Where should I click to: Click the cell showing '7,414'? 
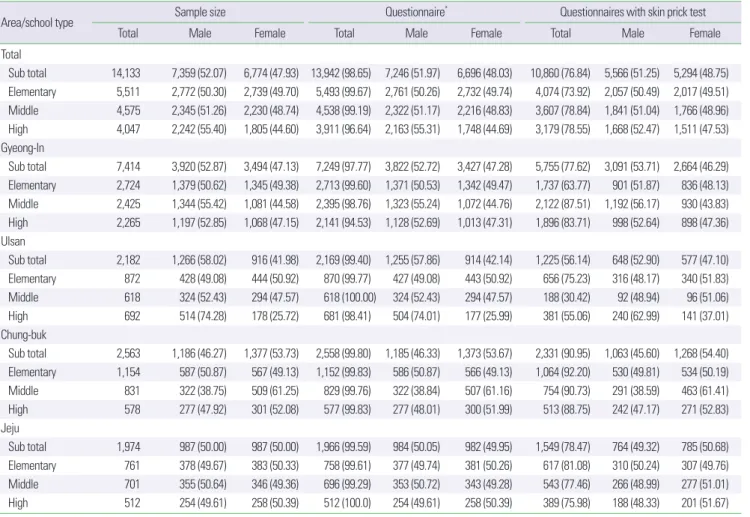pyautogui.click(x=128, y=166)
